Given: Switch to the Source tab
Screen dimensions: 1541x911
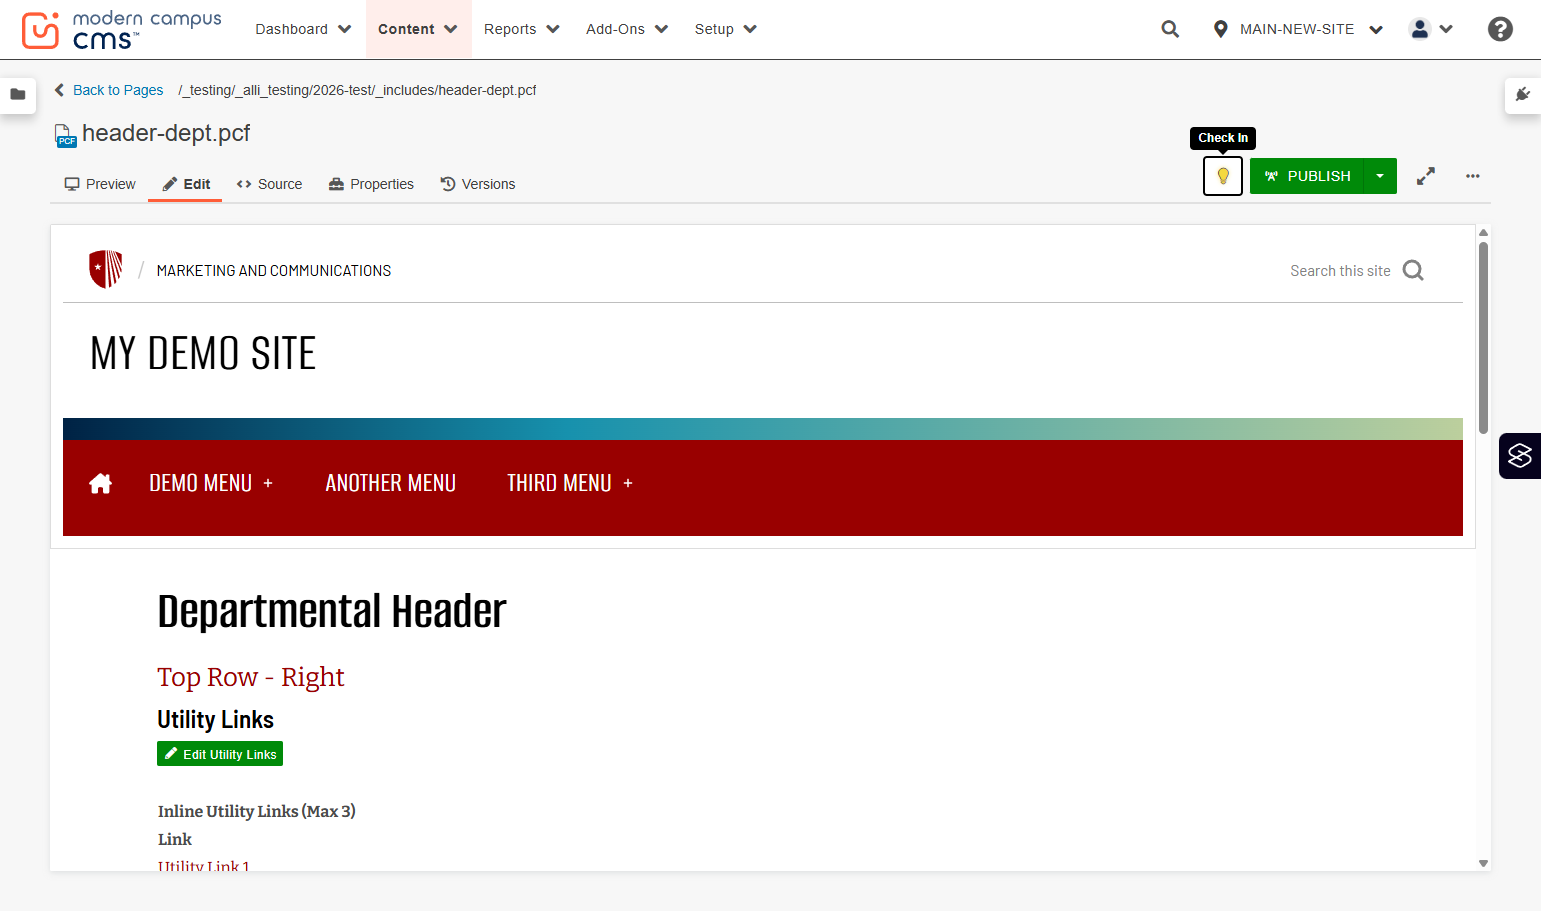Looking at the screenshot, I should point(269,184).
